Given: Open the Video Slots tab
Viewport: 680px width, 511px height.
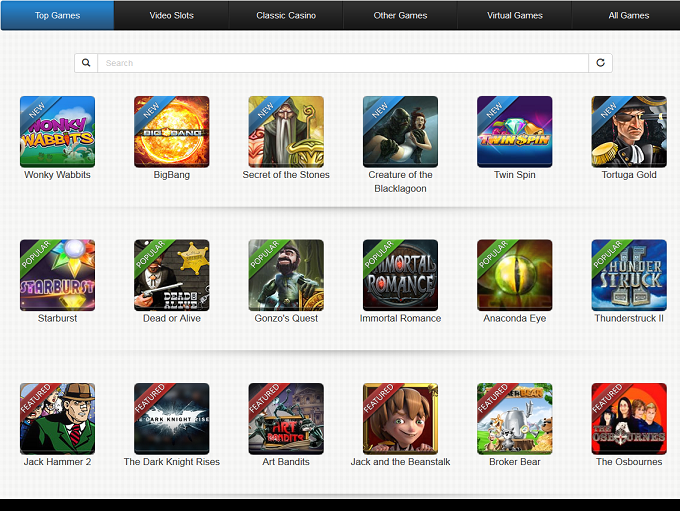Looking at the screenshot, I should point(172,16).
